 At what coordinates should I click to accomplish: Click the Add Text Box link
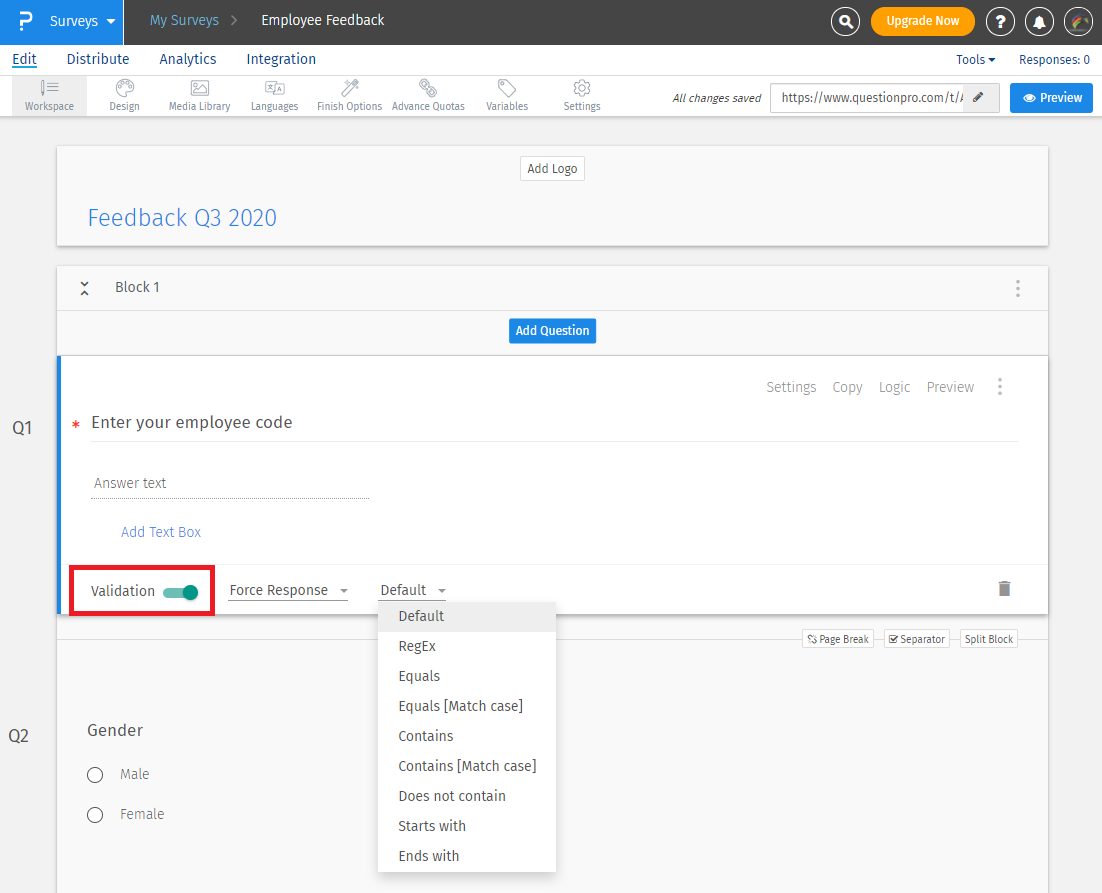point(161,532)
